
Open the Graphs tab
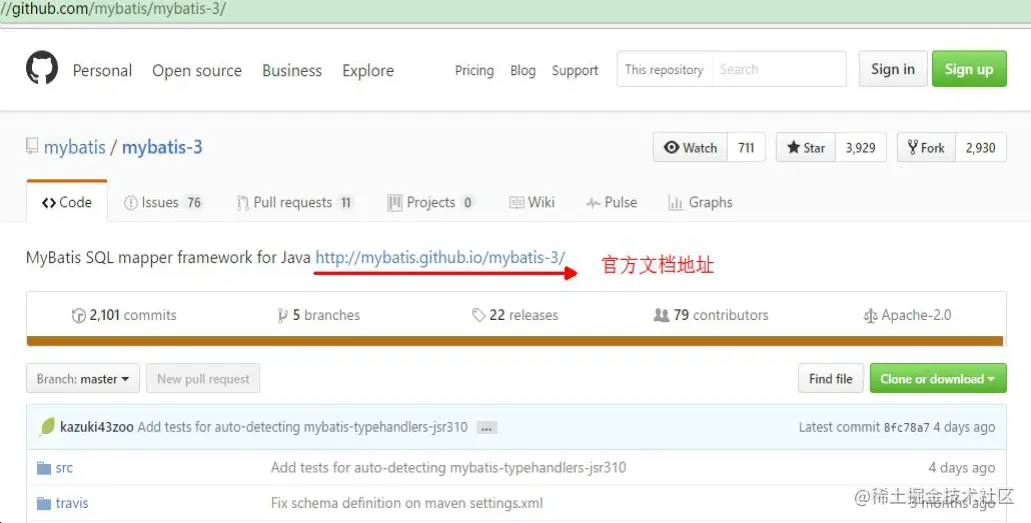pyautogui.click(x=700, y=202)
